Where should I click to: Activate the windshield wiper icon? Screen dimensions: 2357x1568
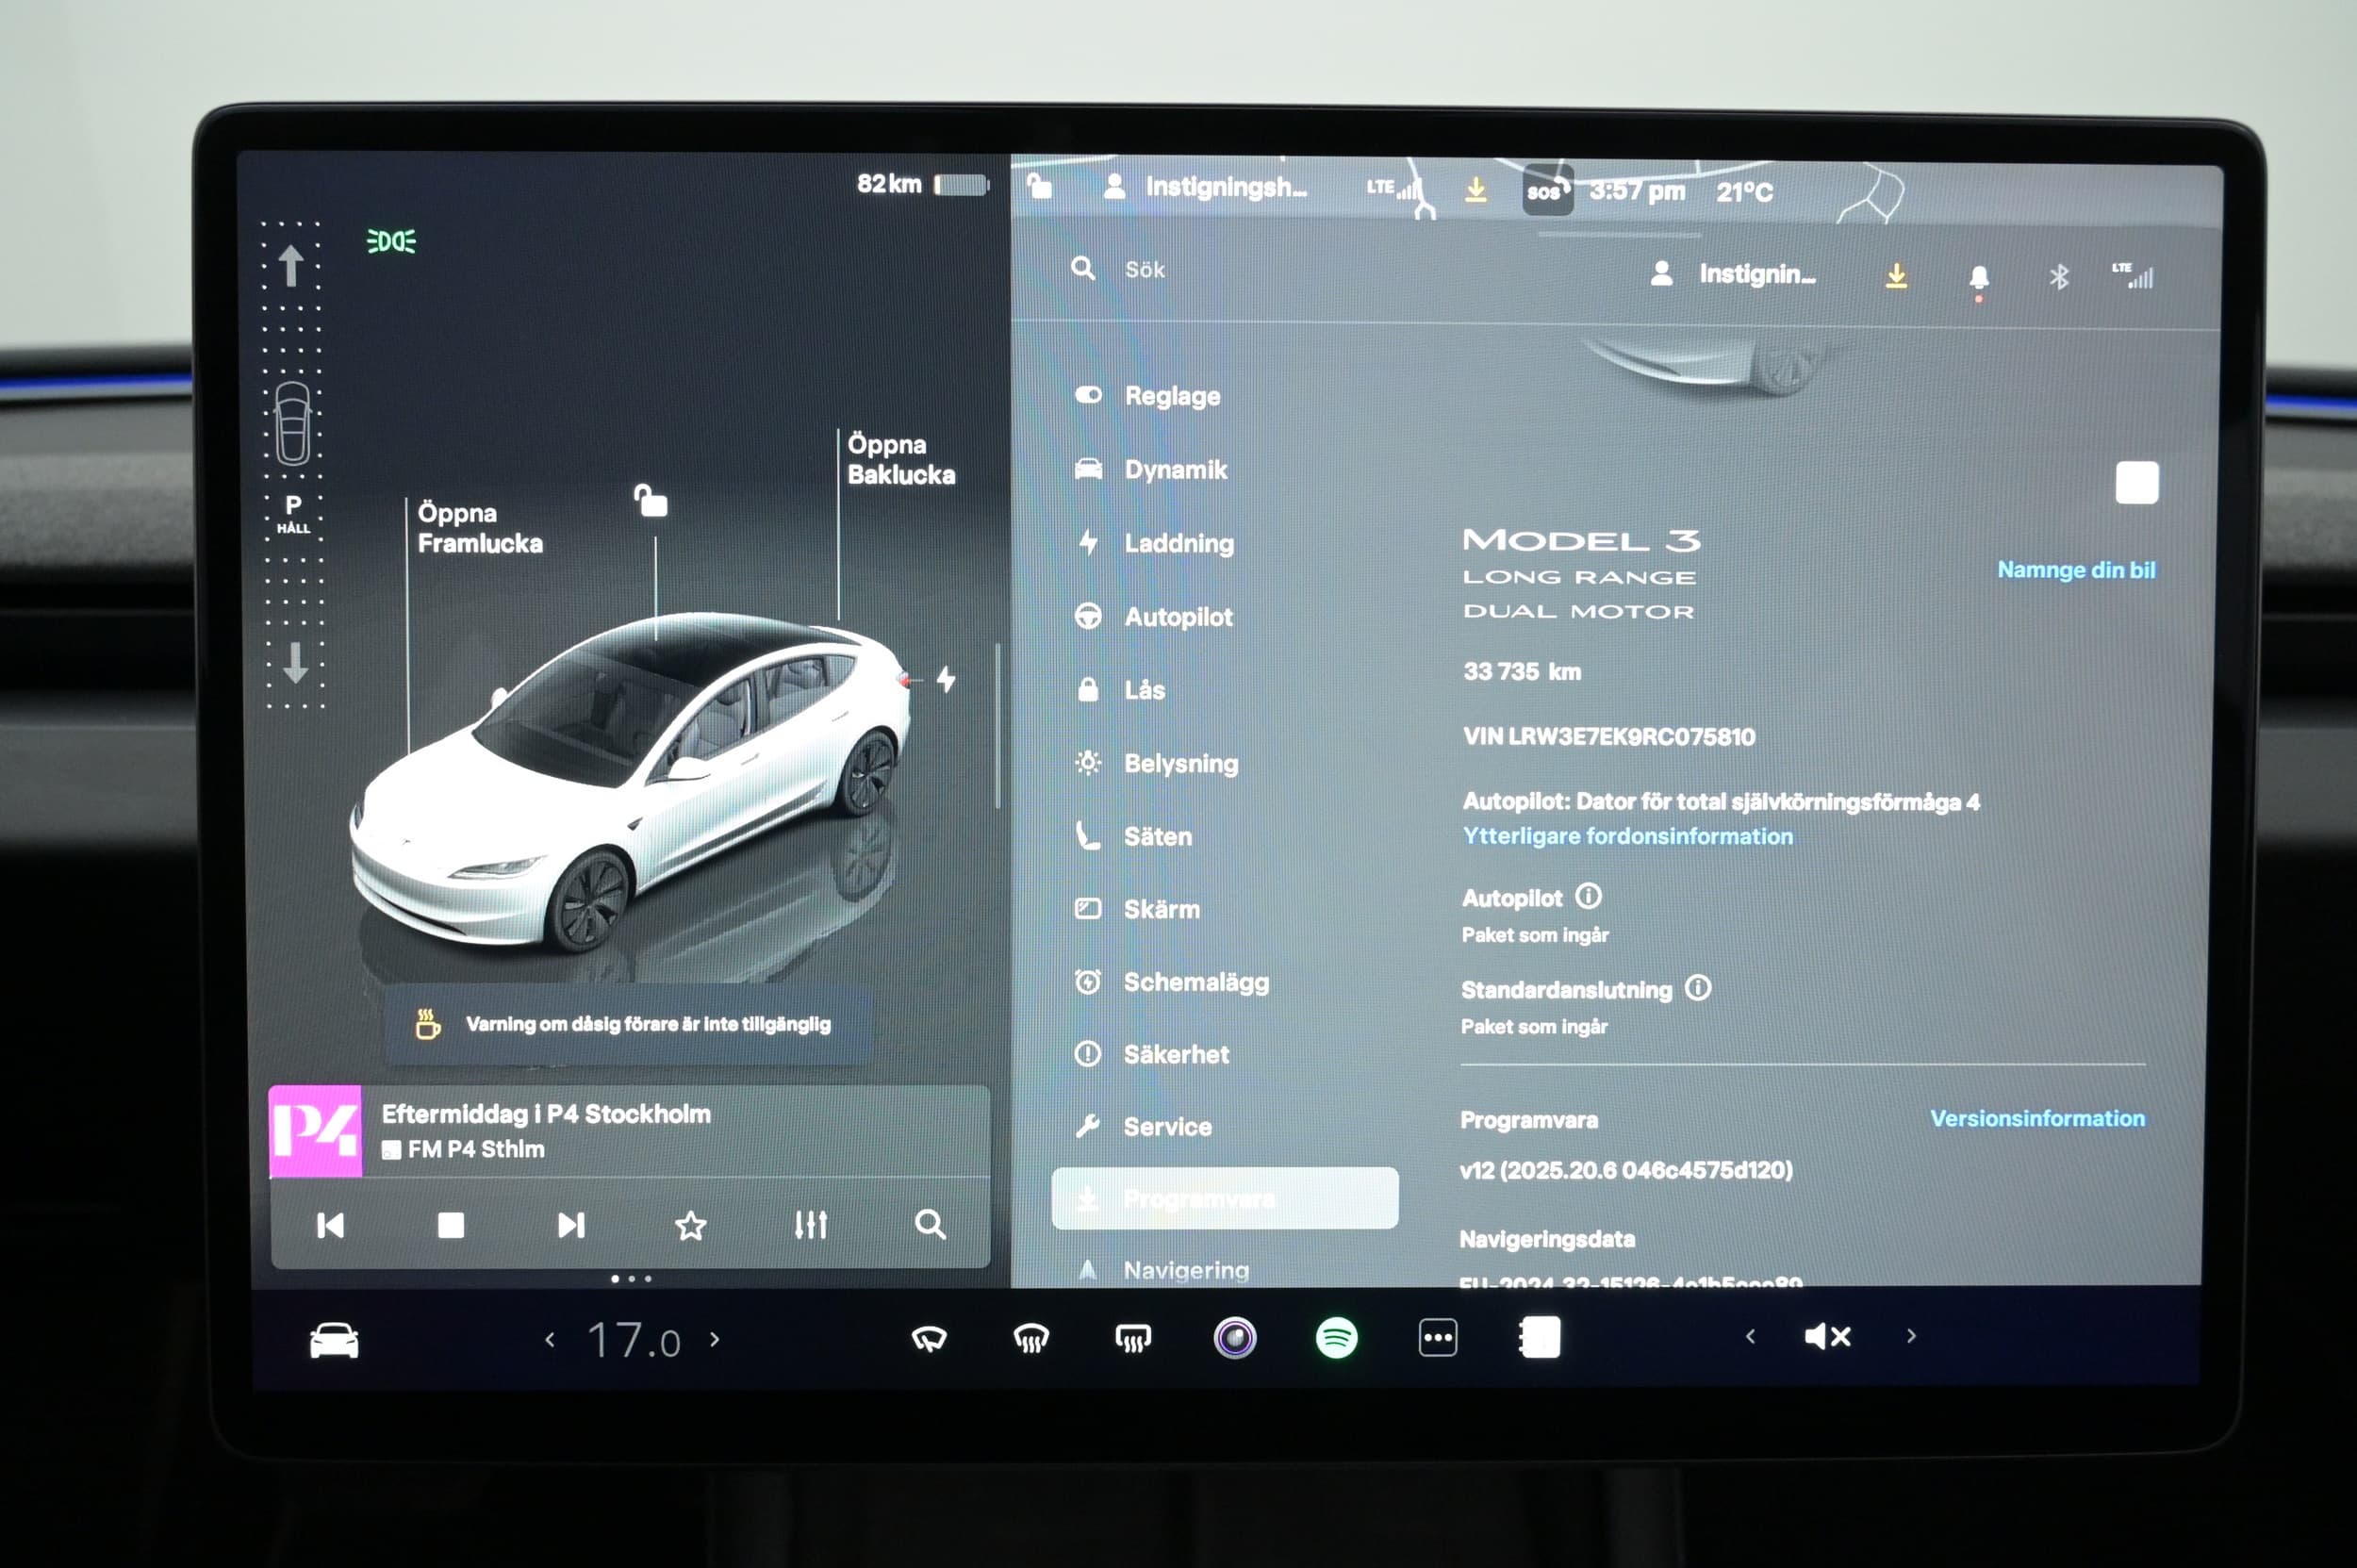929,1339
